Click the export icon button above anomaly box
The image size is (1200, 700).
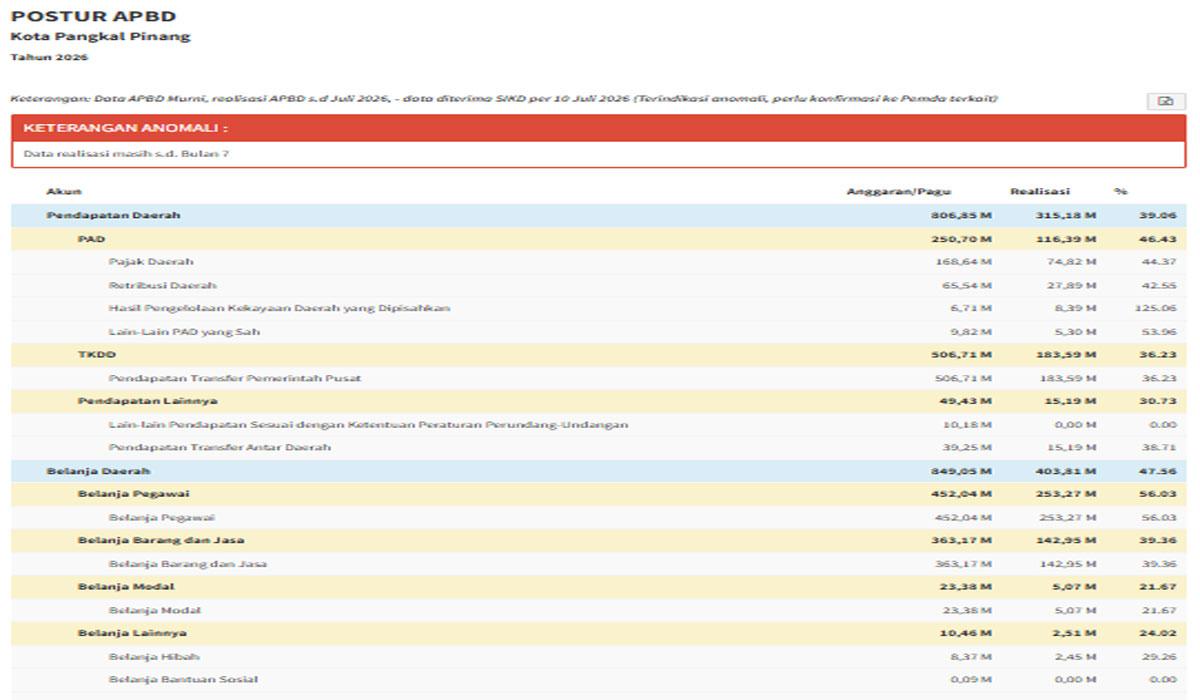click(1165, 101)
